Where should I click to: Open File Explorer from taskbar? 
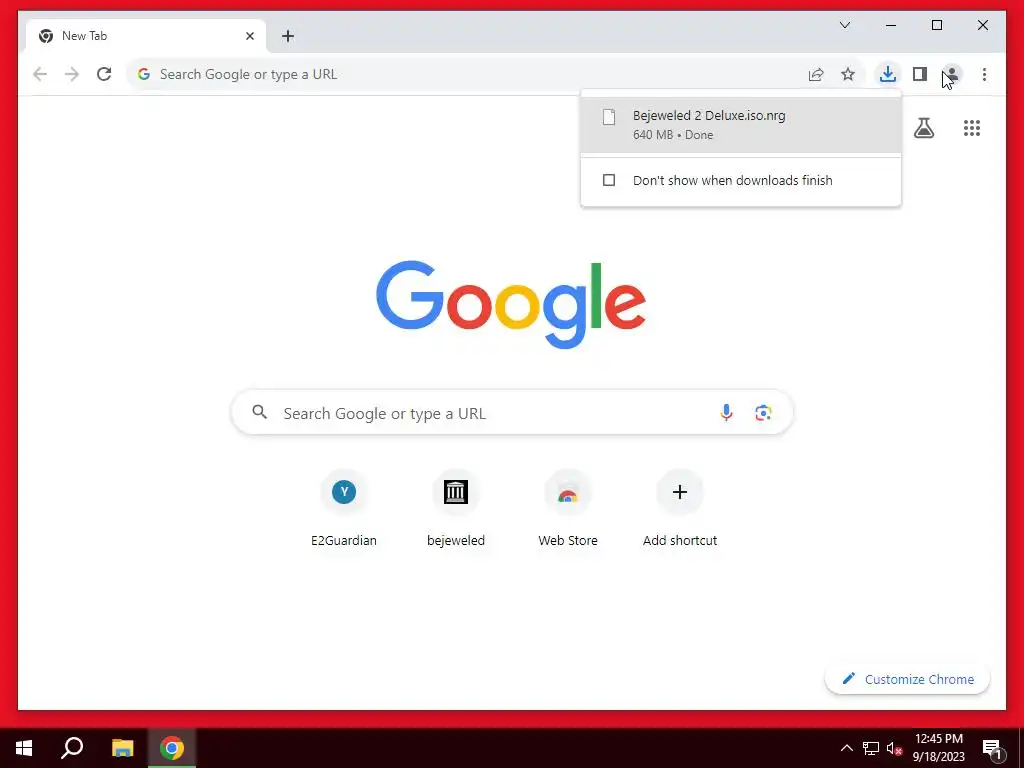pyautogui.click(x=122, y=748)
